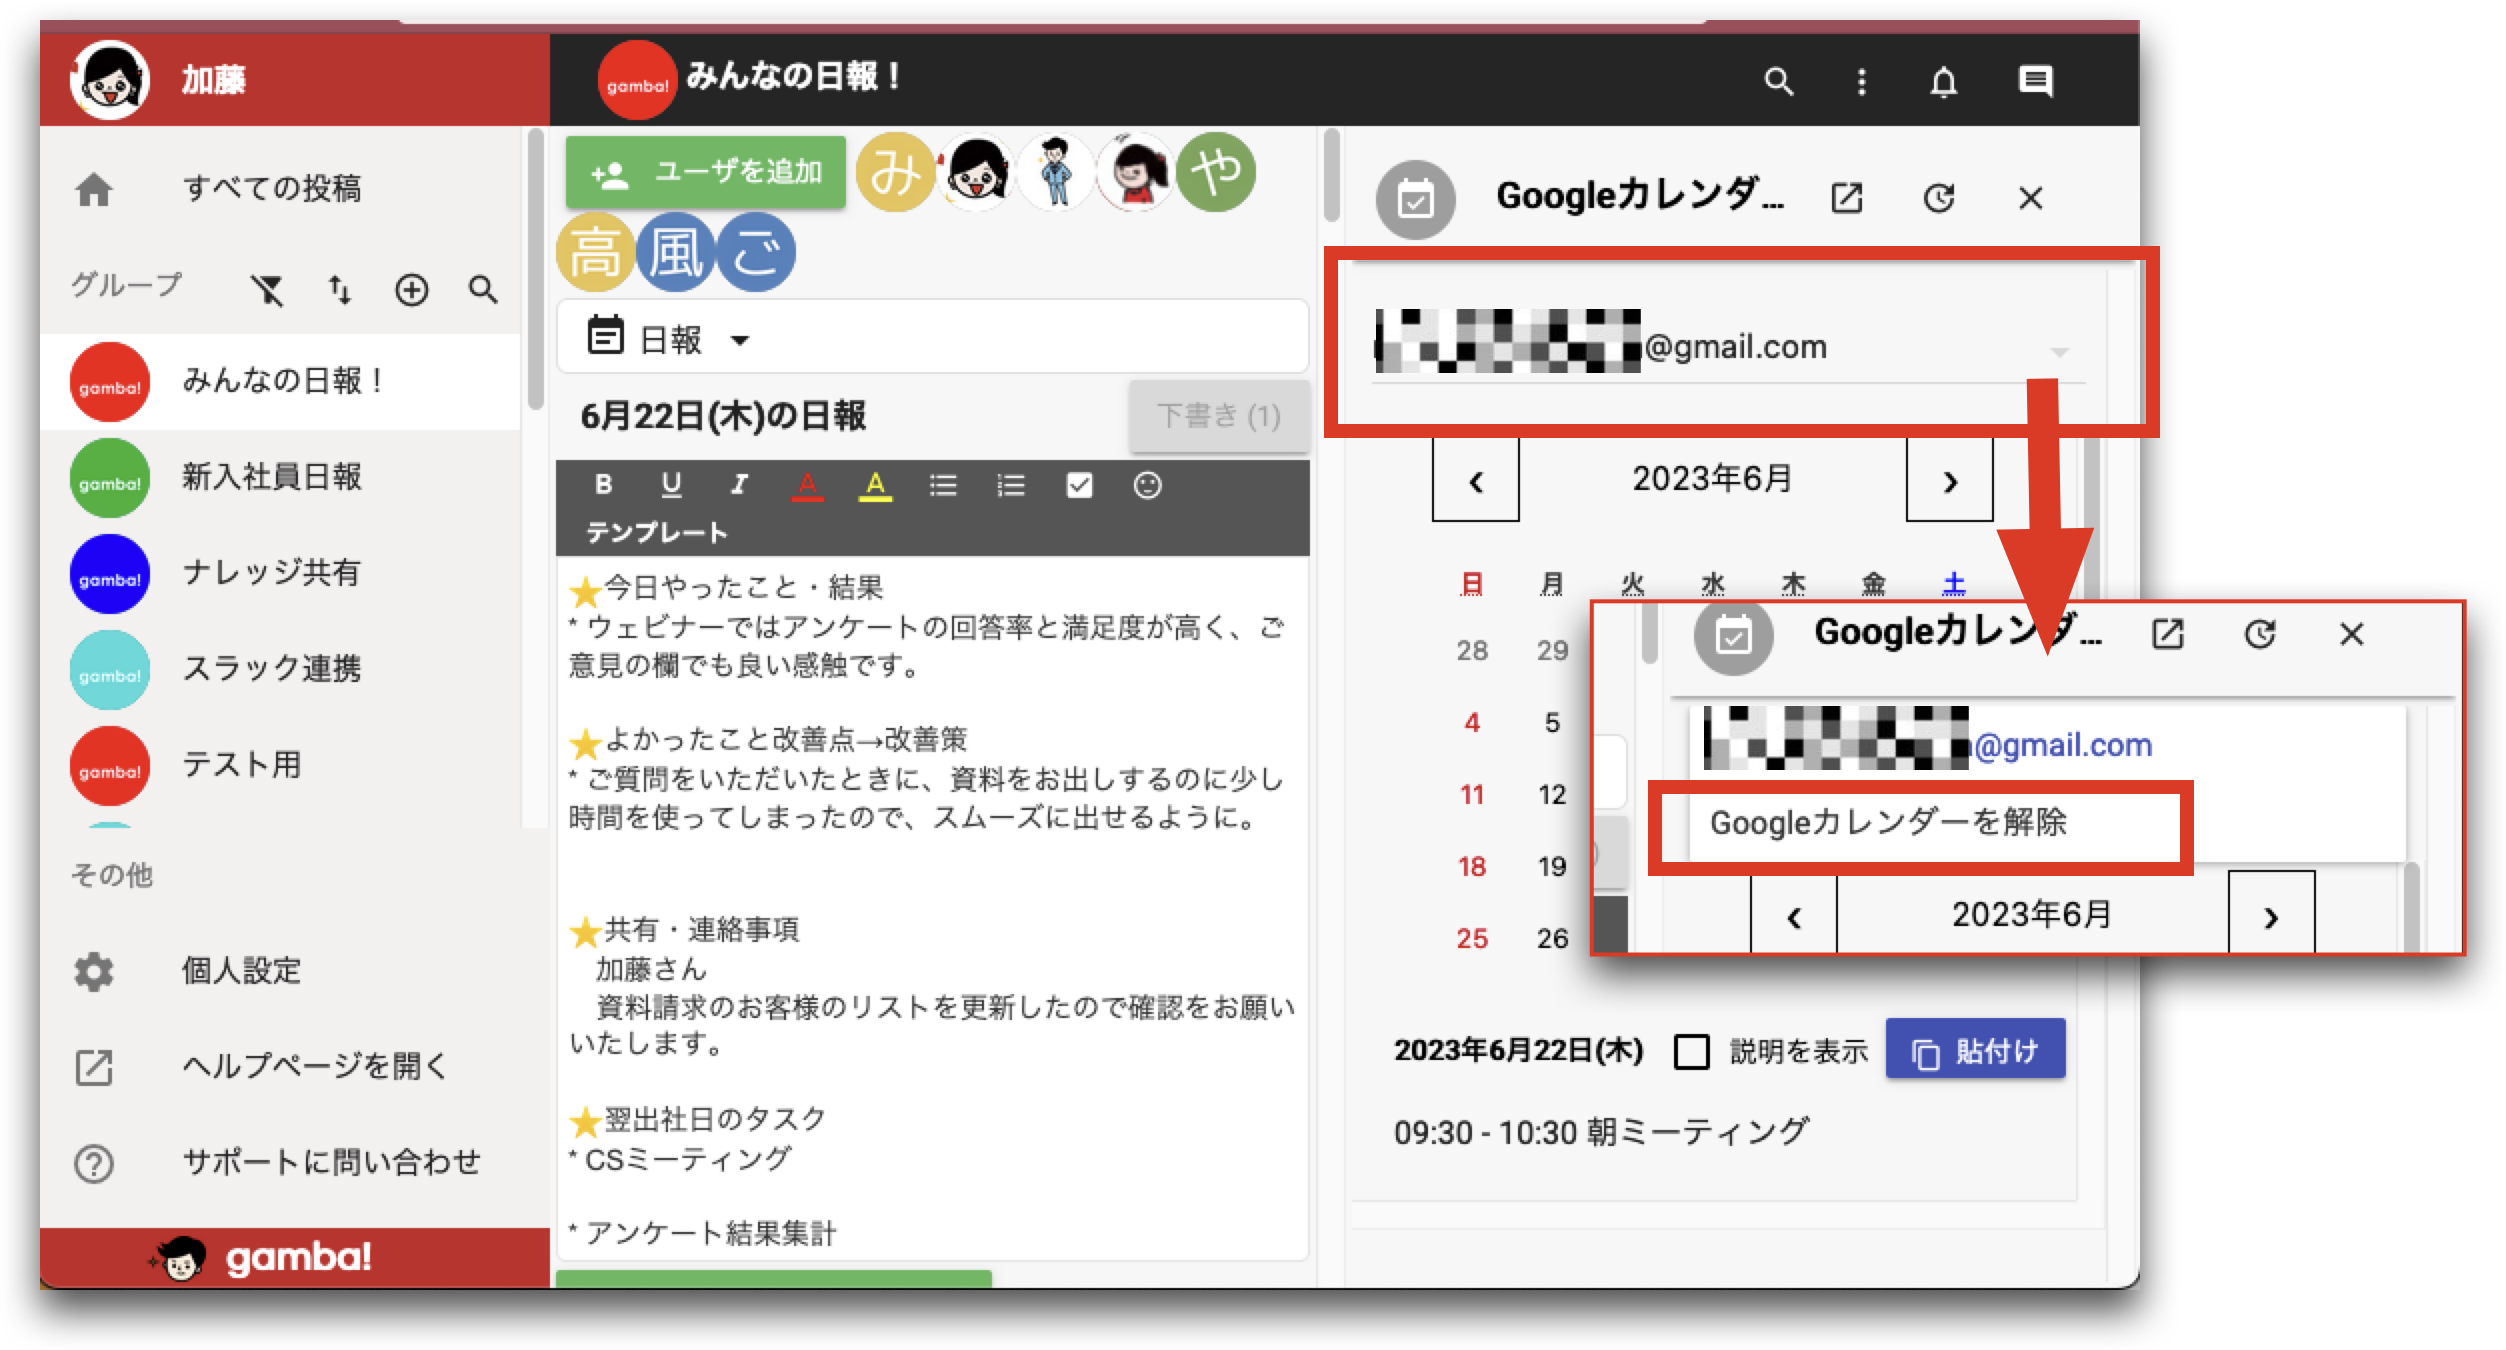Open the three-dot more options menu

point(1861,81)
